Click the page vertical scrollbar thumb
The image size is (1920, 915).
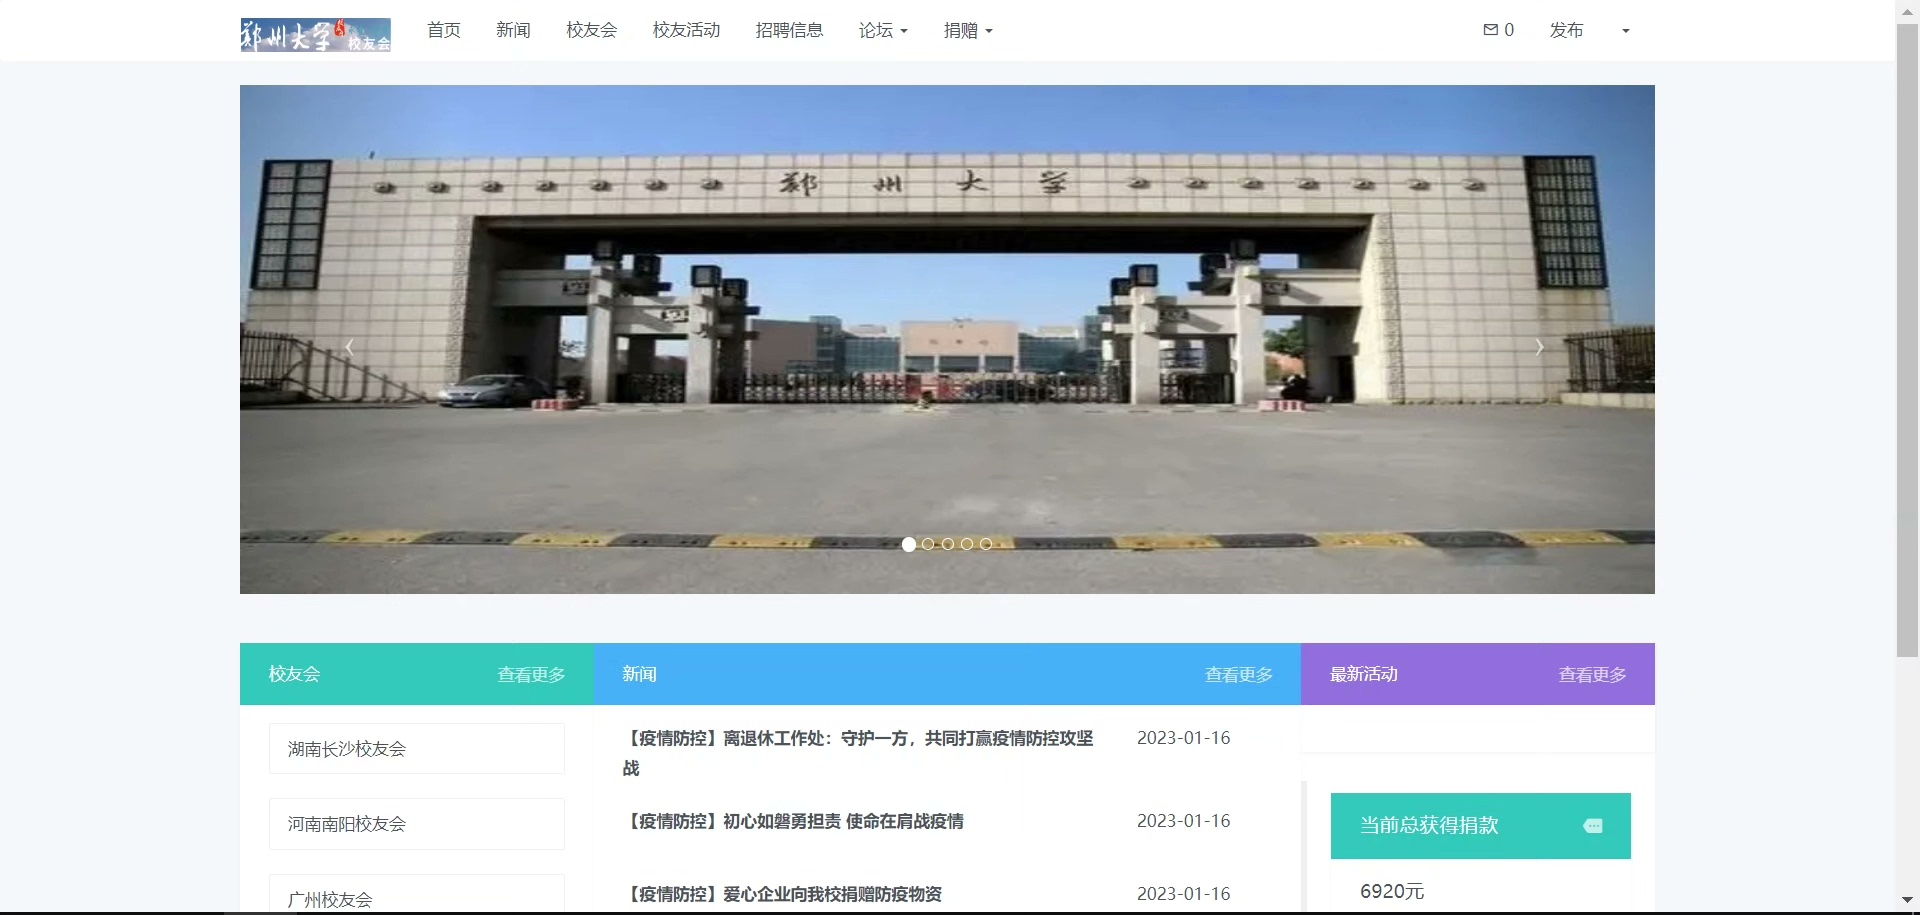[x=1907, y=340]
